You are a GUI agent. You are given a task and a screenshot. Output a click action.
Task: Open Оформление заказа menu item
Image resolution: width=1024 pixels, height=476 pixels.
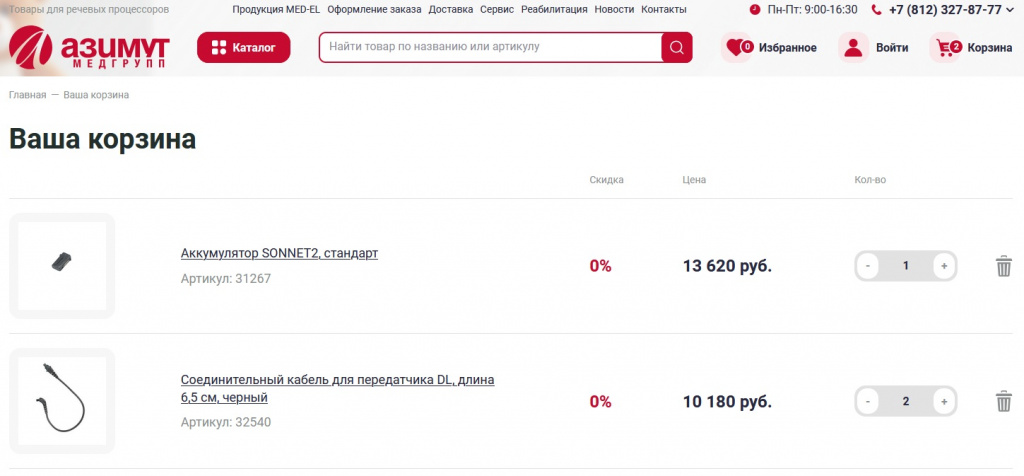[x=374, y=10]
